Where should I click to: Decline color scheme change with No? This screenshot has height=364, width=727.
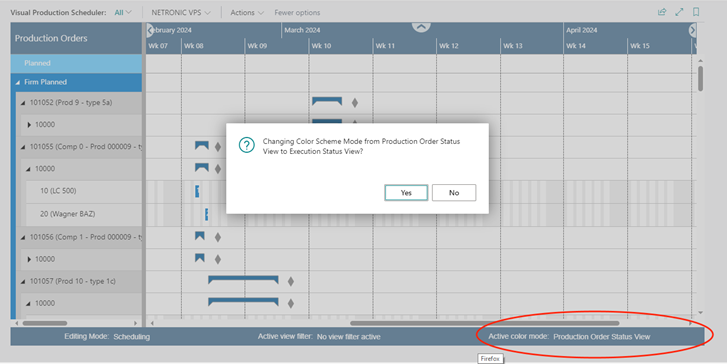pyautogui.click(x=454, y=192)
